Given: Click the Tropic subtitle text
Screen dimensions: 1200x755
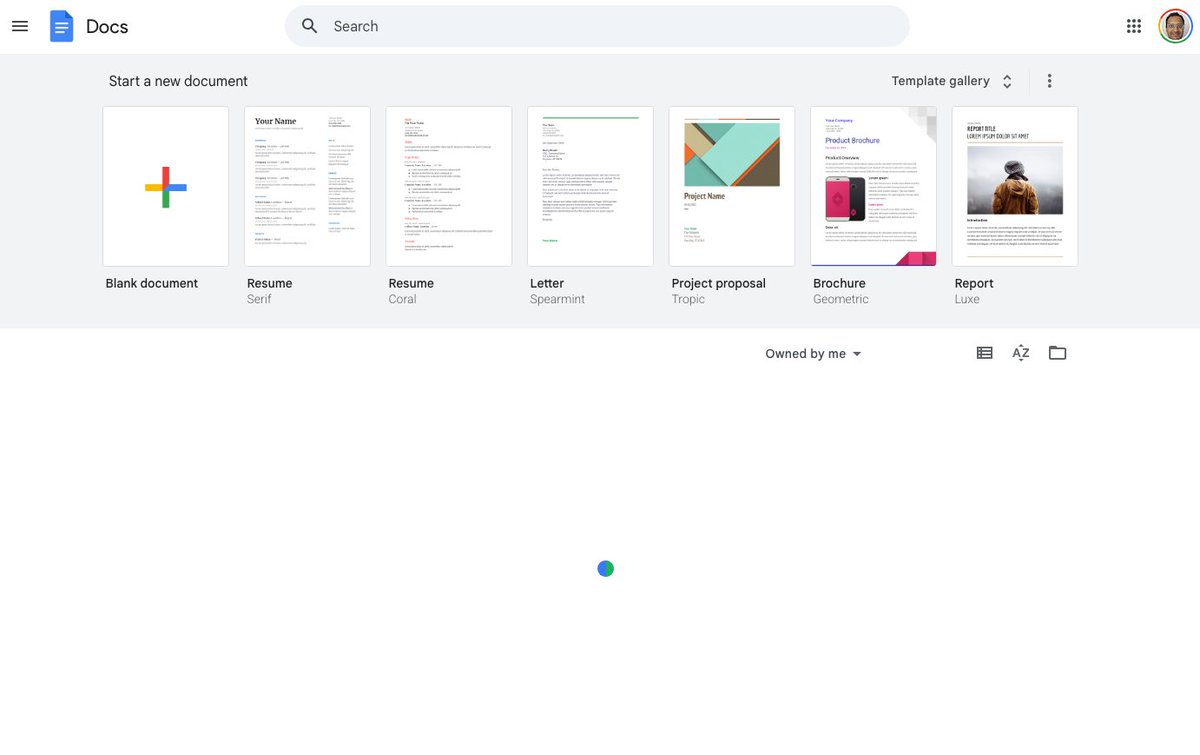Looking at the screenshot, I should pyautogui.click(x=688, y=299).
